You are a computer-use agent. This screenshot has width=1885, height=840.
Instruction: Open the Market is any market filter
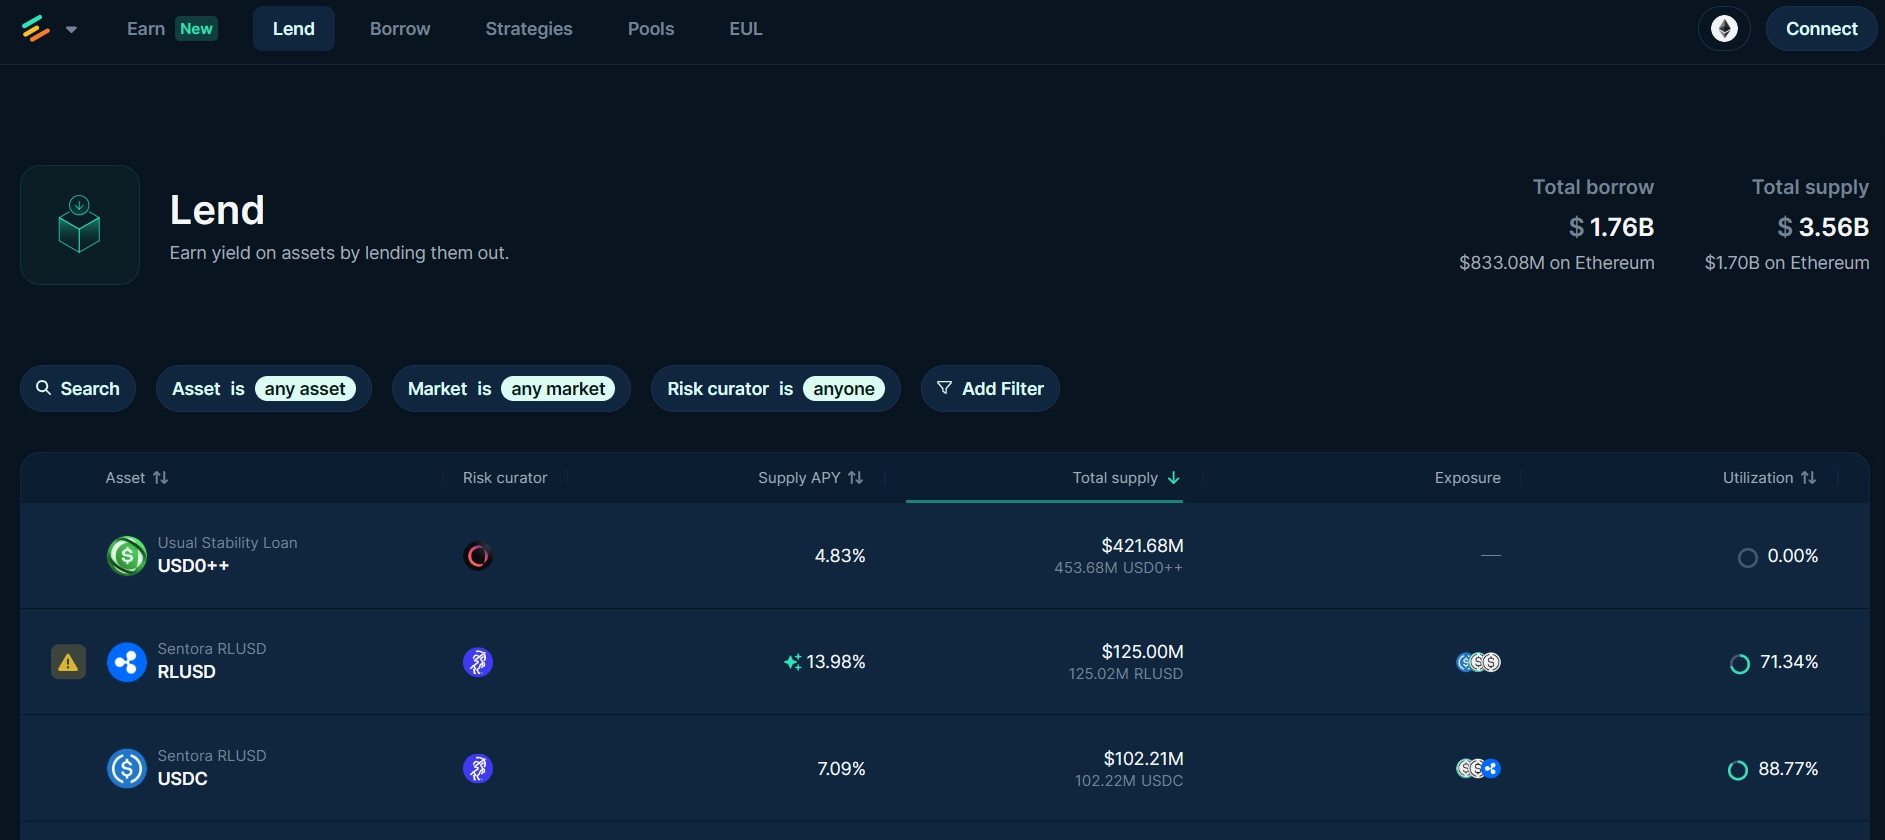[510, 389]
